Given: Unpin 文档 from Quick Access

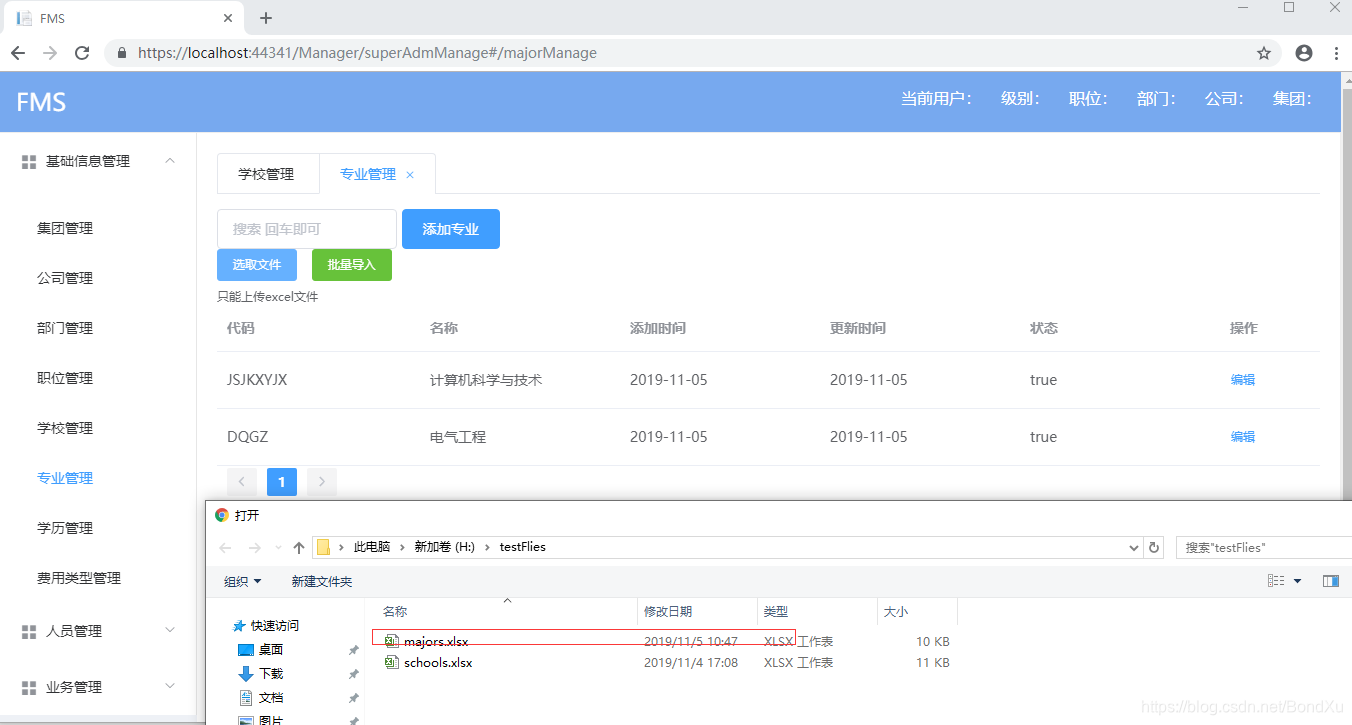Looking at the screenshot, I should pyautogui.click(x=352, y=696).
